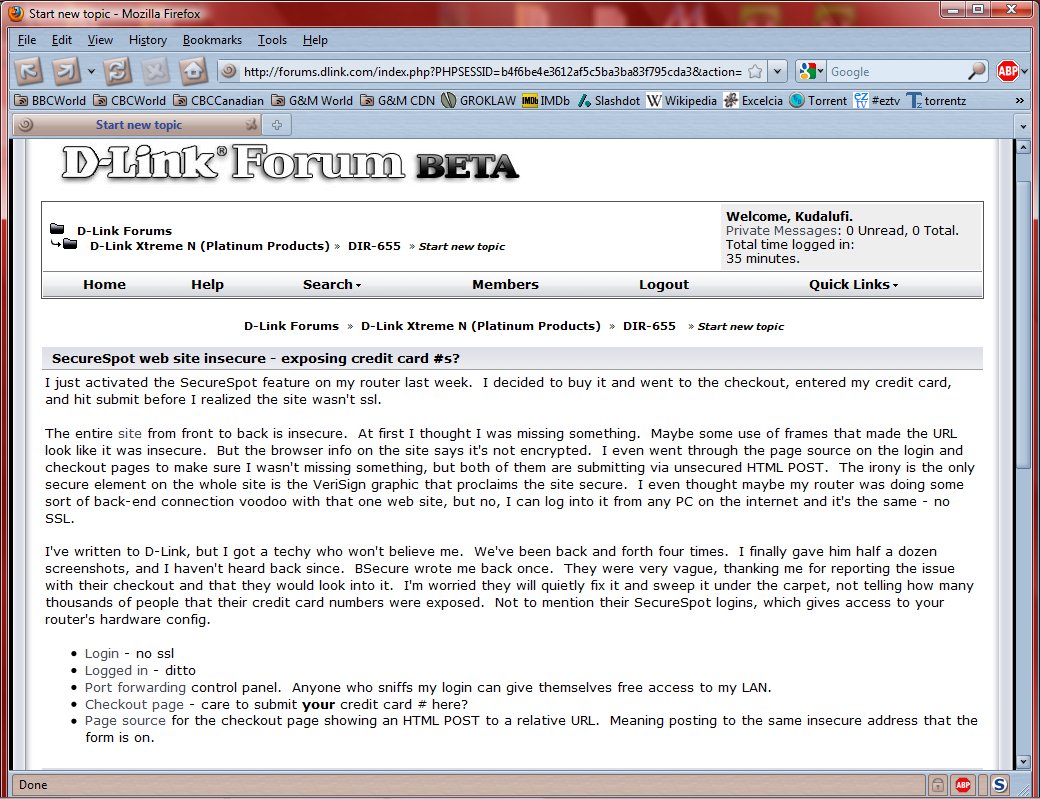Open the Edit menu
1040x799 pixels.
pos(62,40)
